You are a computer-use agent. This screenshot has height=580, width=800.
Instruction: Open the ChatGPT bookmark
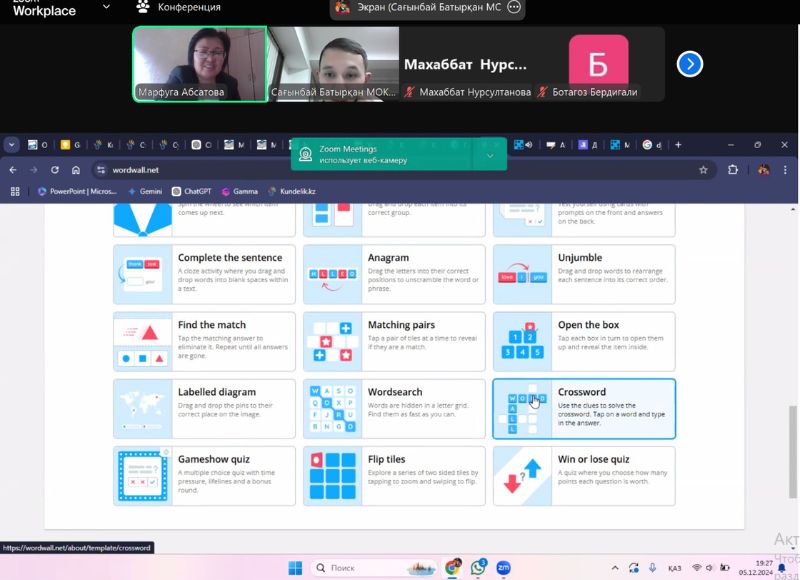click(191, 191)
